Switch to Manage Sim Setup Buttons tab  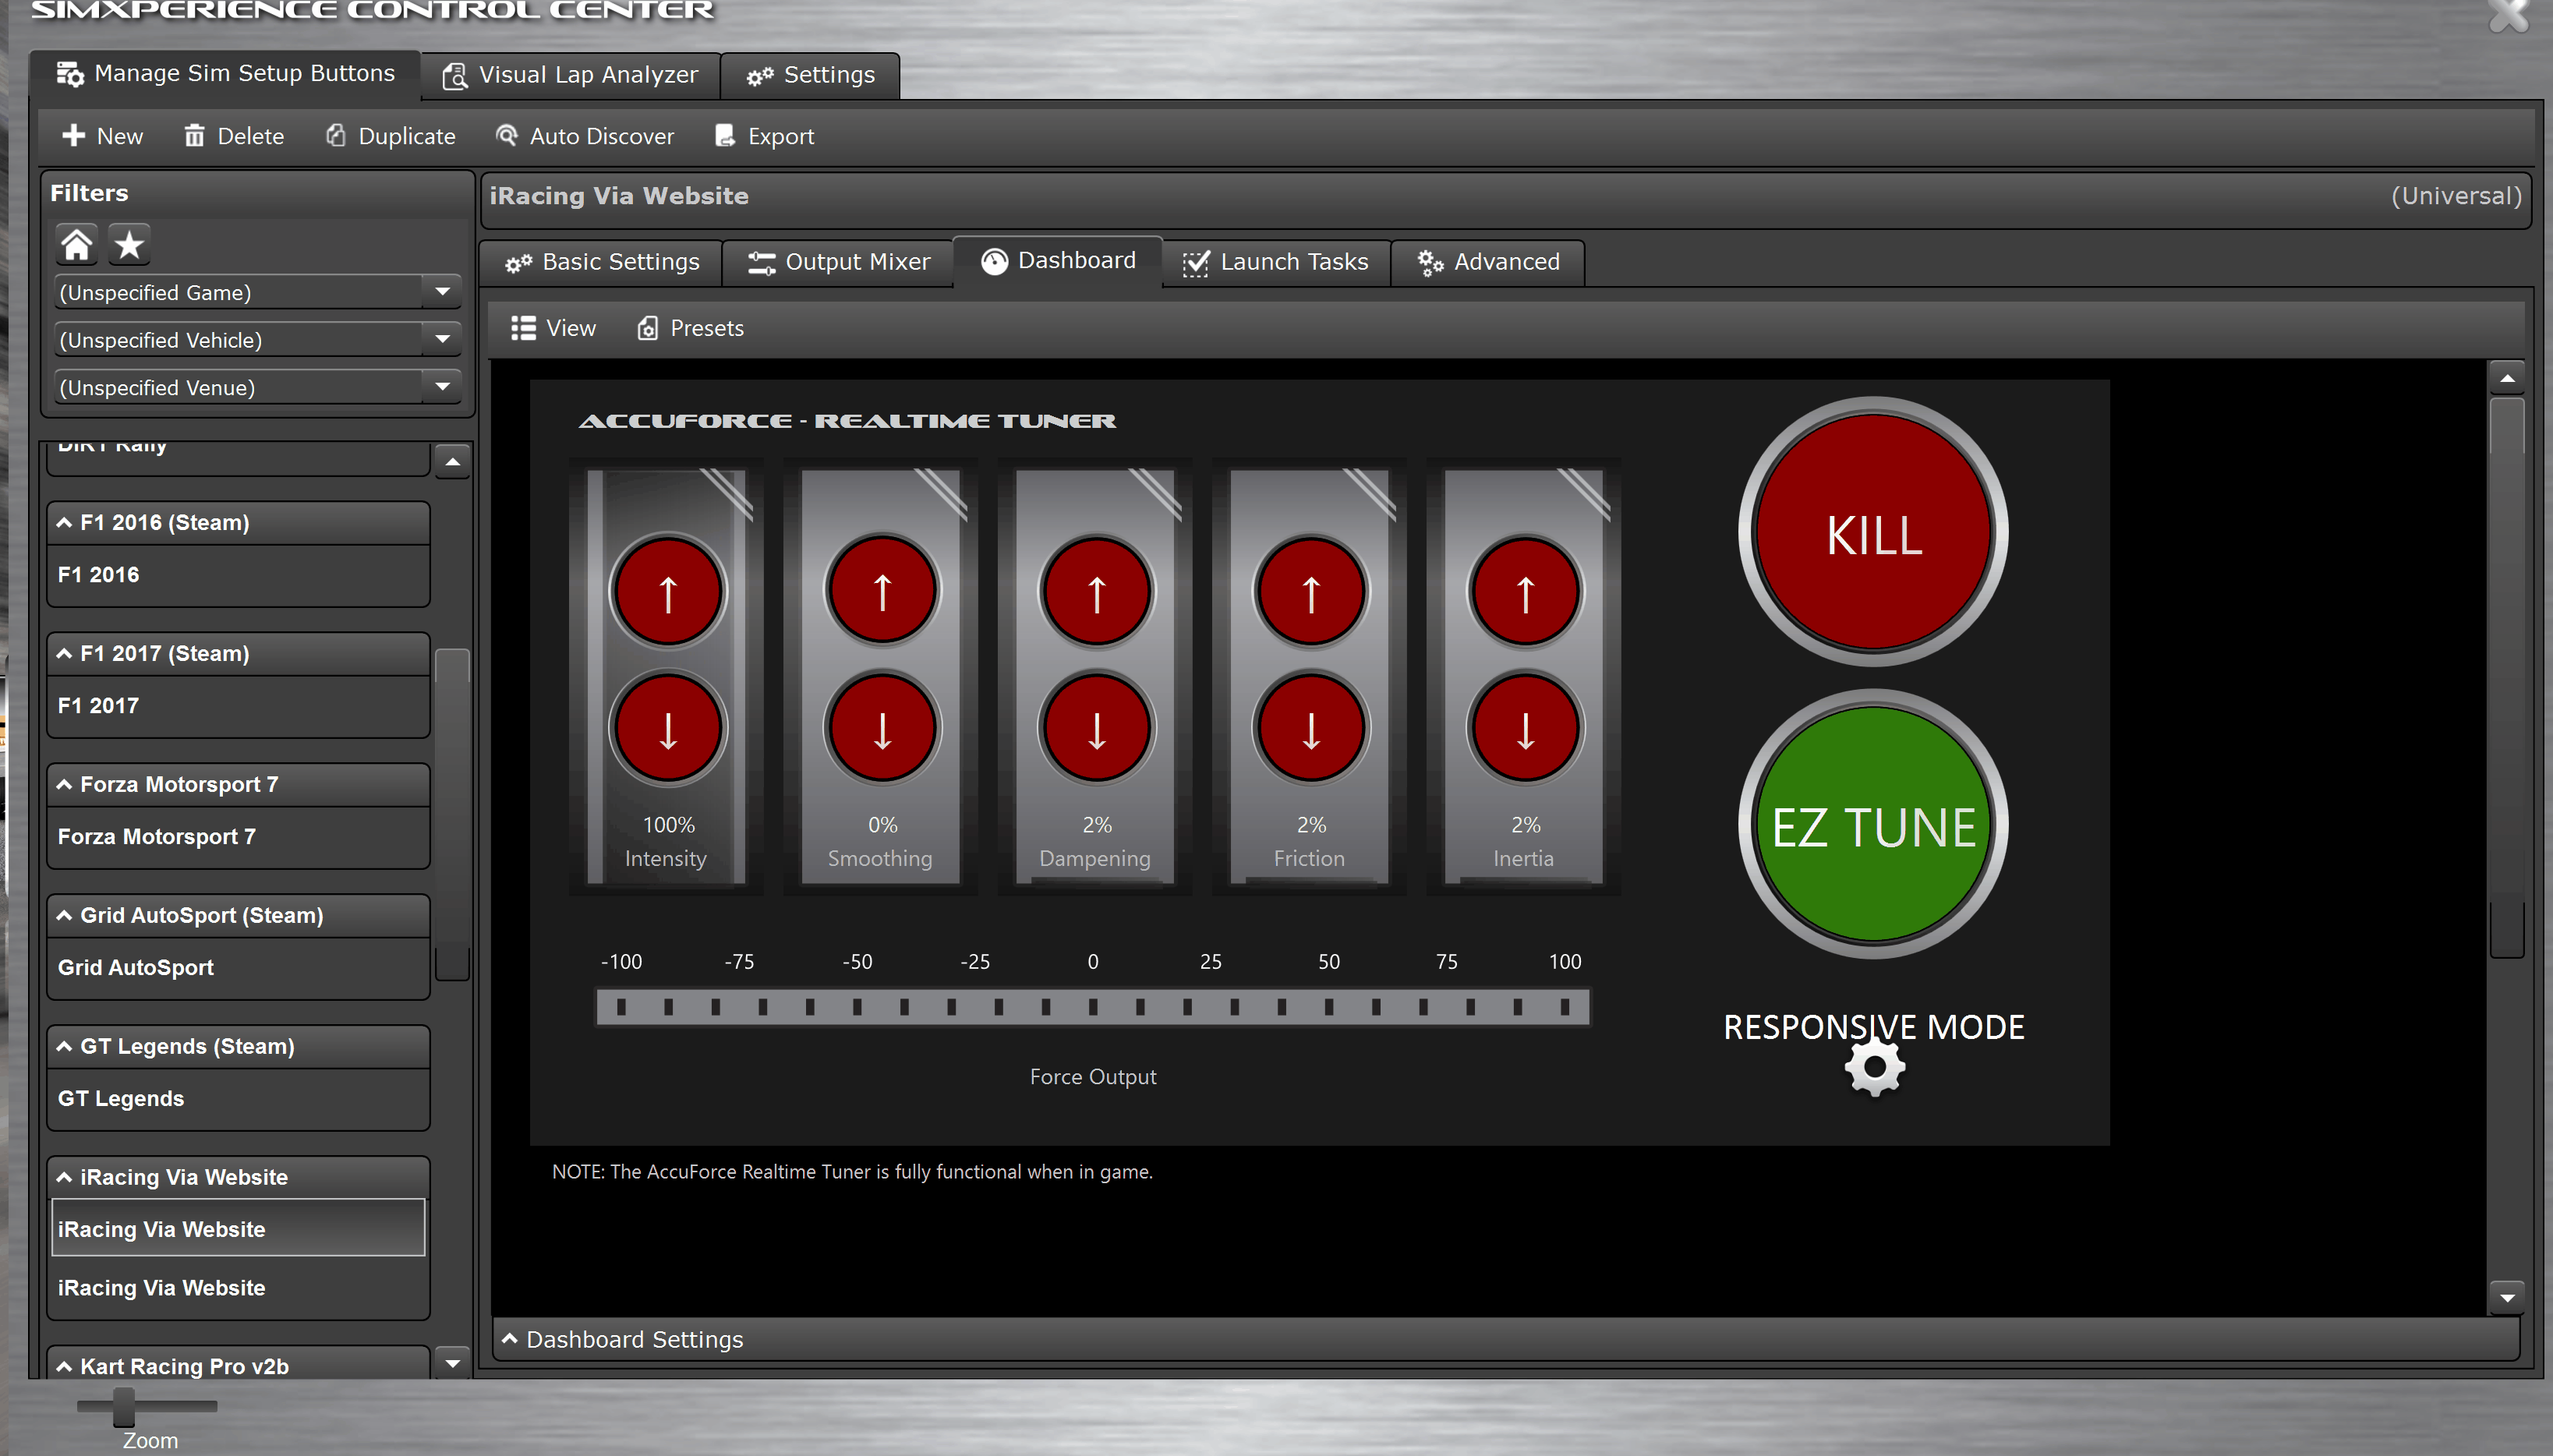[x=226, y=74]
